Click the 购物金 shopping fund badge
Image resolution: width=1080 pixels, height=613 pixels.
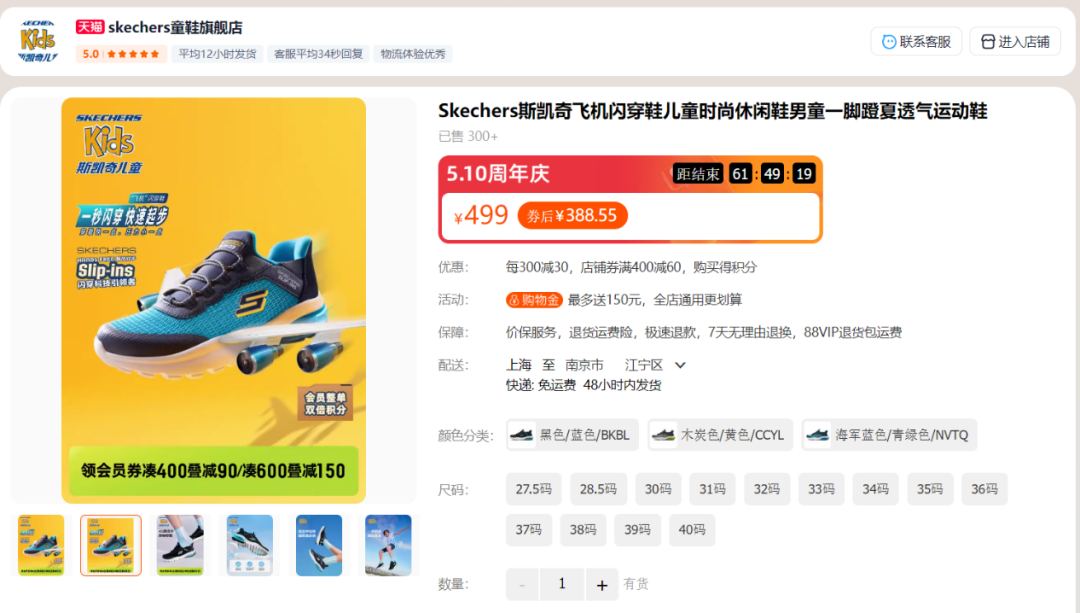pos(534,300)
